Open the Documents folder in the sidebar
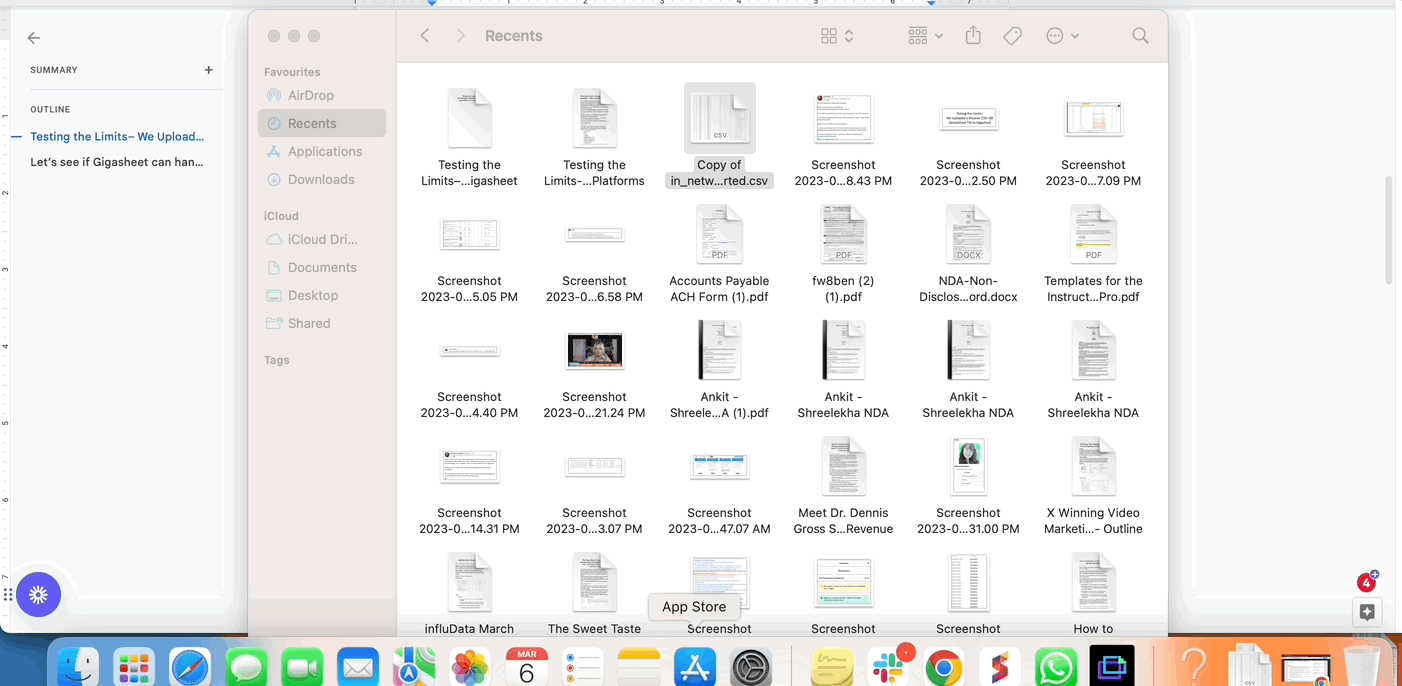This screenshot has width=1402, height=686. coord(321,267)
